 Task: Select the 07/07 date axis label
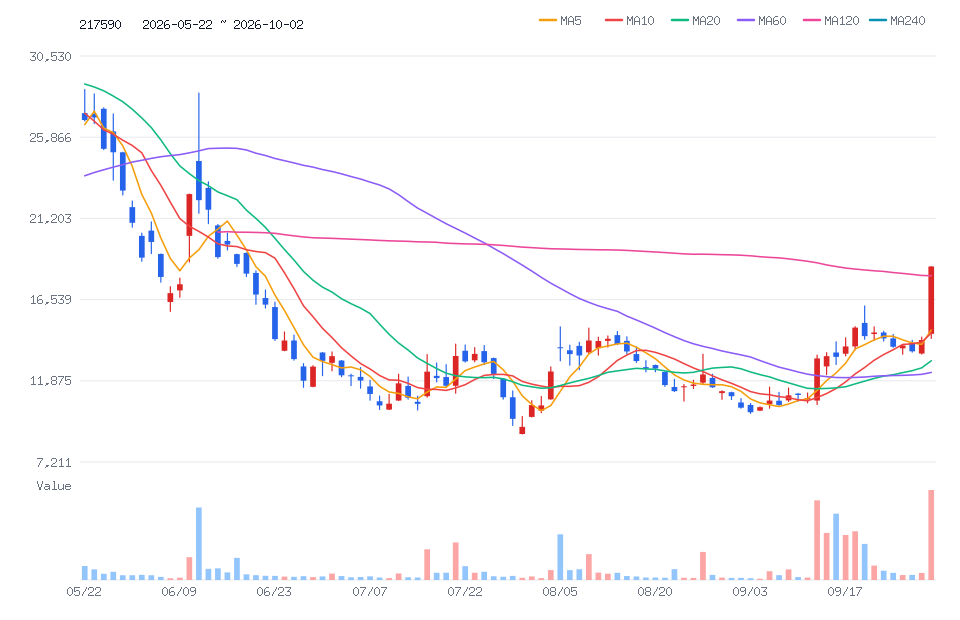369,592
